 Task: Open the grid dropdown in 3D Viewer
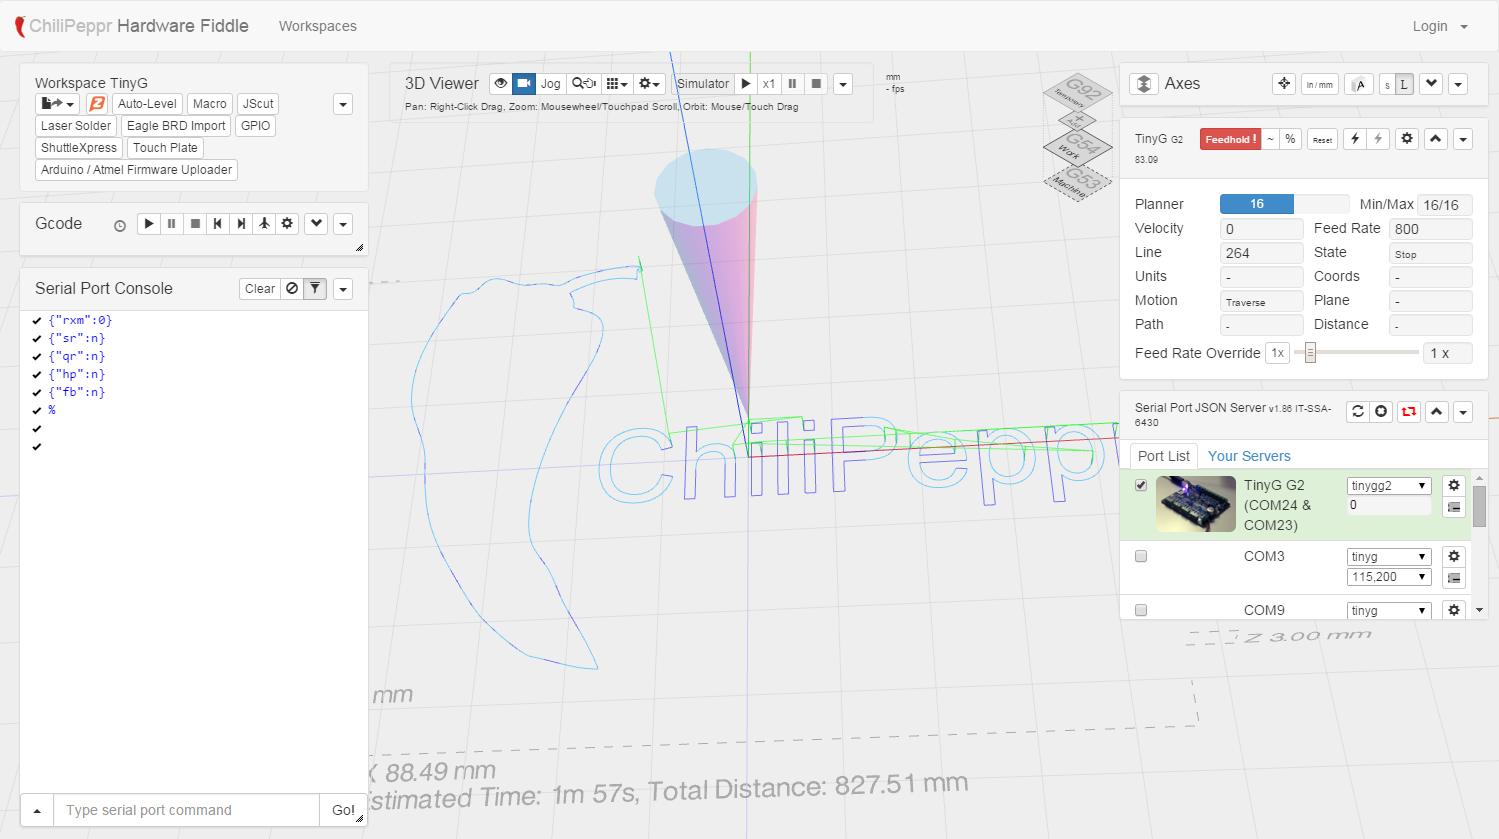617,84
